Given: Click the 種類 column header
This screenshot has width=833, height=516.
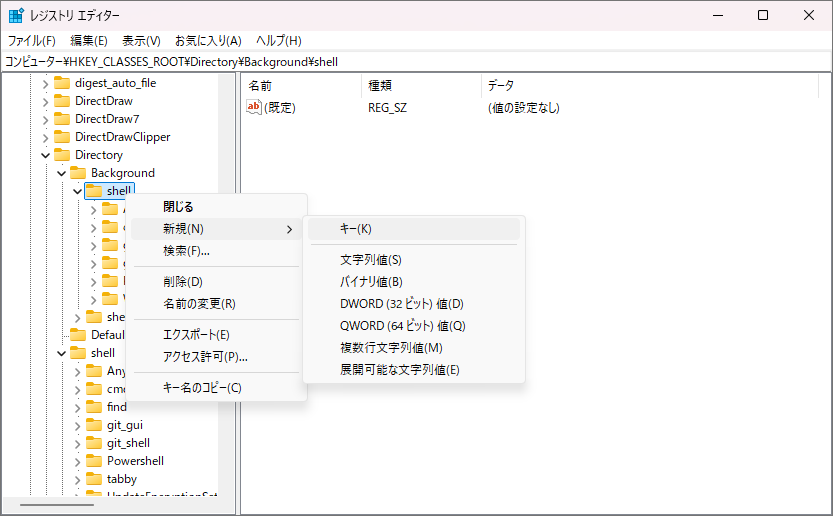Looking at the screenshot, I should [x=422, y=86].
